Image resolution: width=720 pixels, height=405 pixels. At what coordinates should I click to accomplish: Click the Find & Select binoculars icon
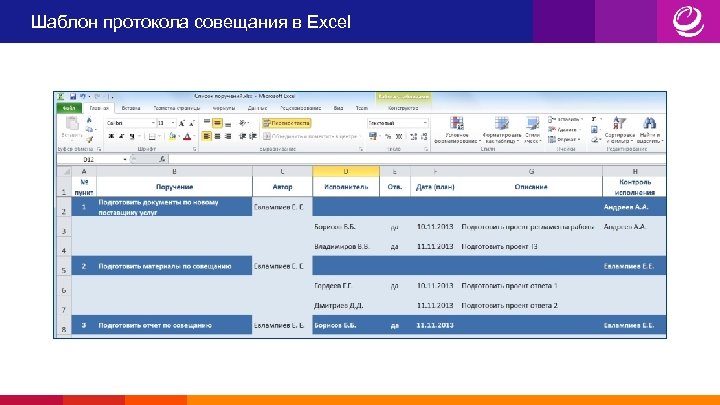point(649,123)
